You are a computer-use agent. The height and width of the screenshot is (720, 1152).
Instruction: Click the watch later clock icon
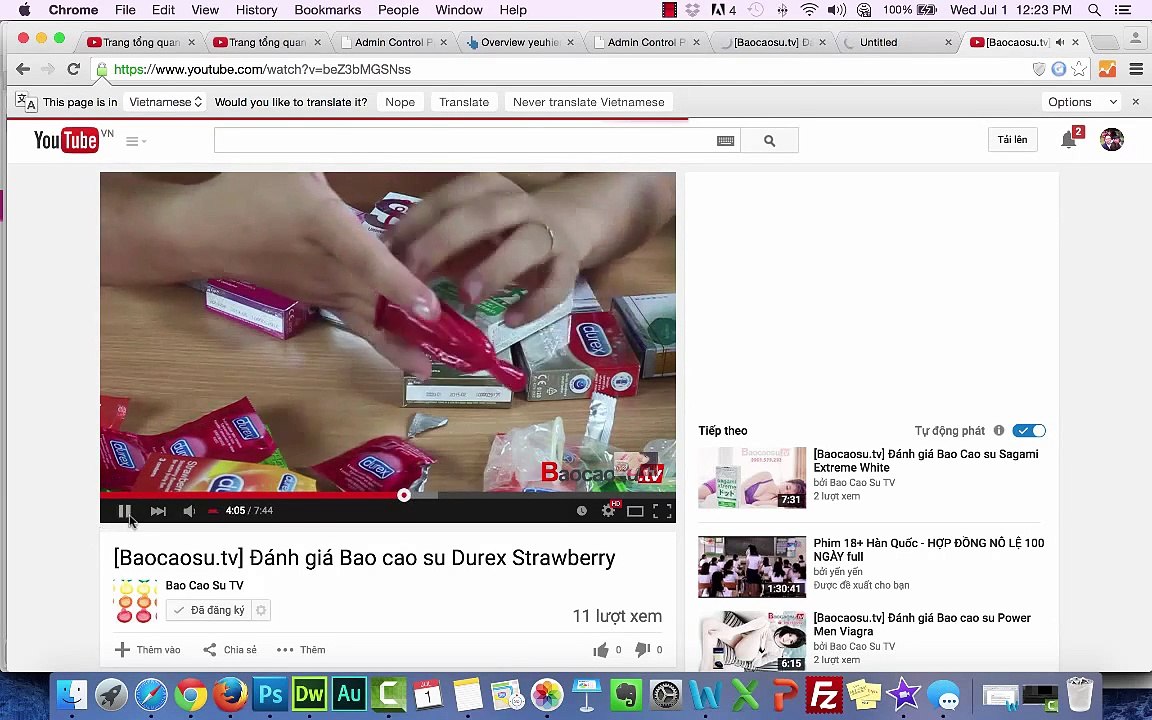(582, 511)
